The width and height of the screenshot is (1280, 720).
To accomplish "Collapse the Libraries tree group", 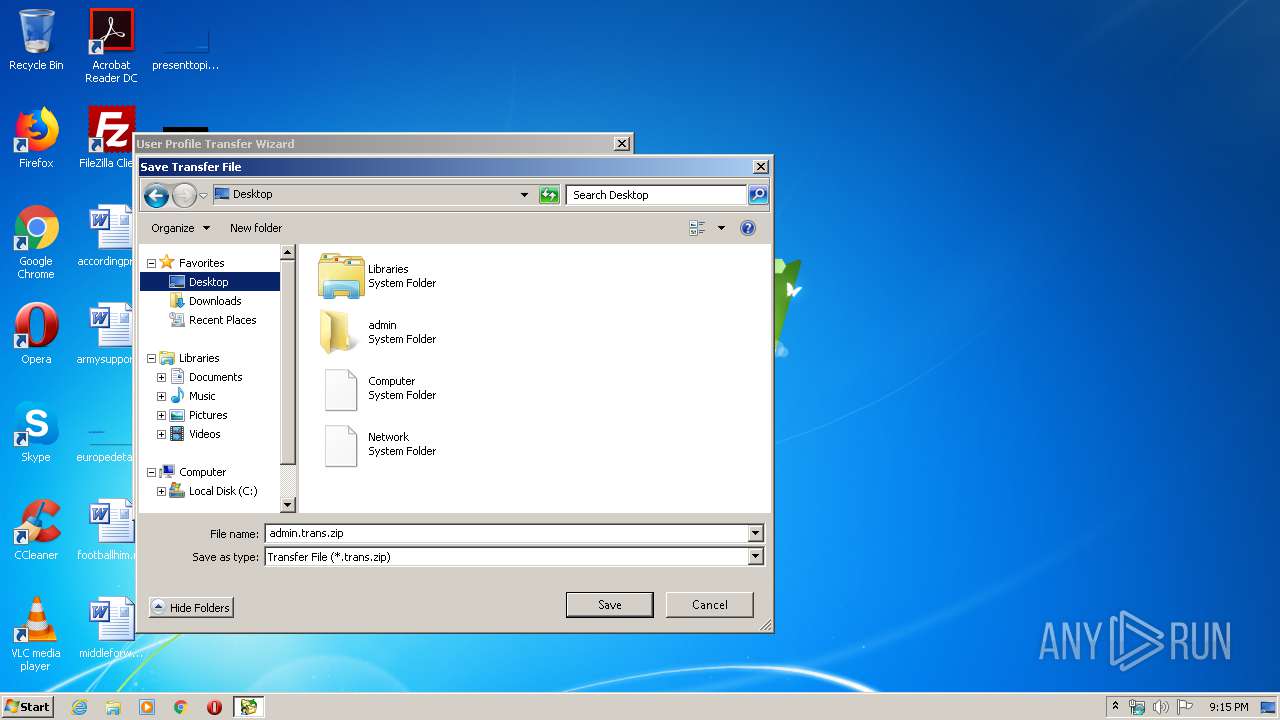I will point(152,359).
